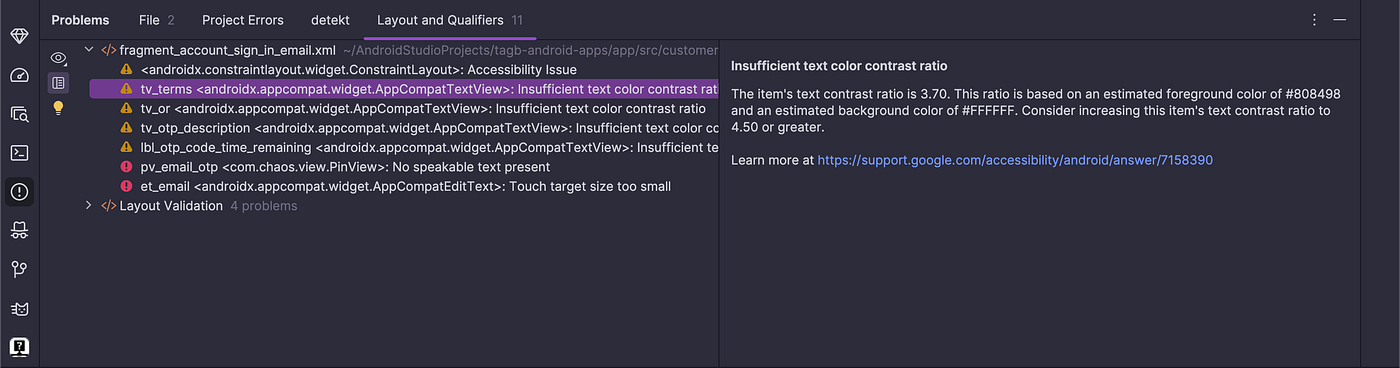Open the Problems circle icon in sidebar

pyautogui.click(x=20, y=192)
